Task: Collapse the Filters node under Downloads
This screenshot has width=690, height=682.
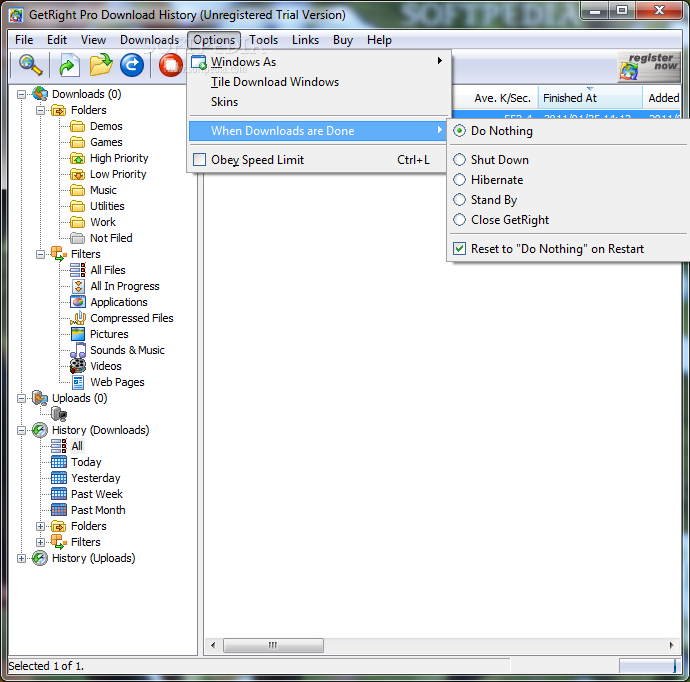Action: 40,254
